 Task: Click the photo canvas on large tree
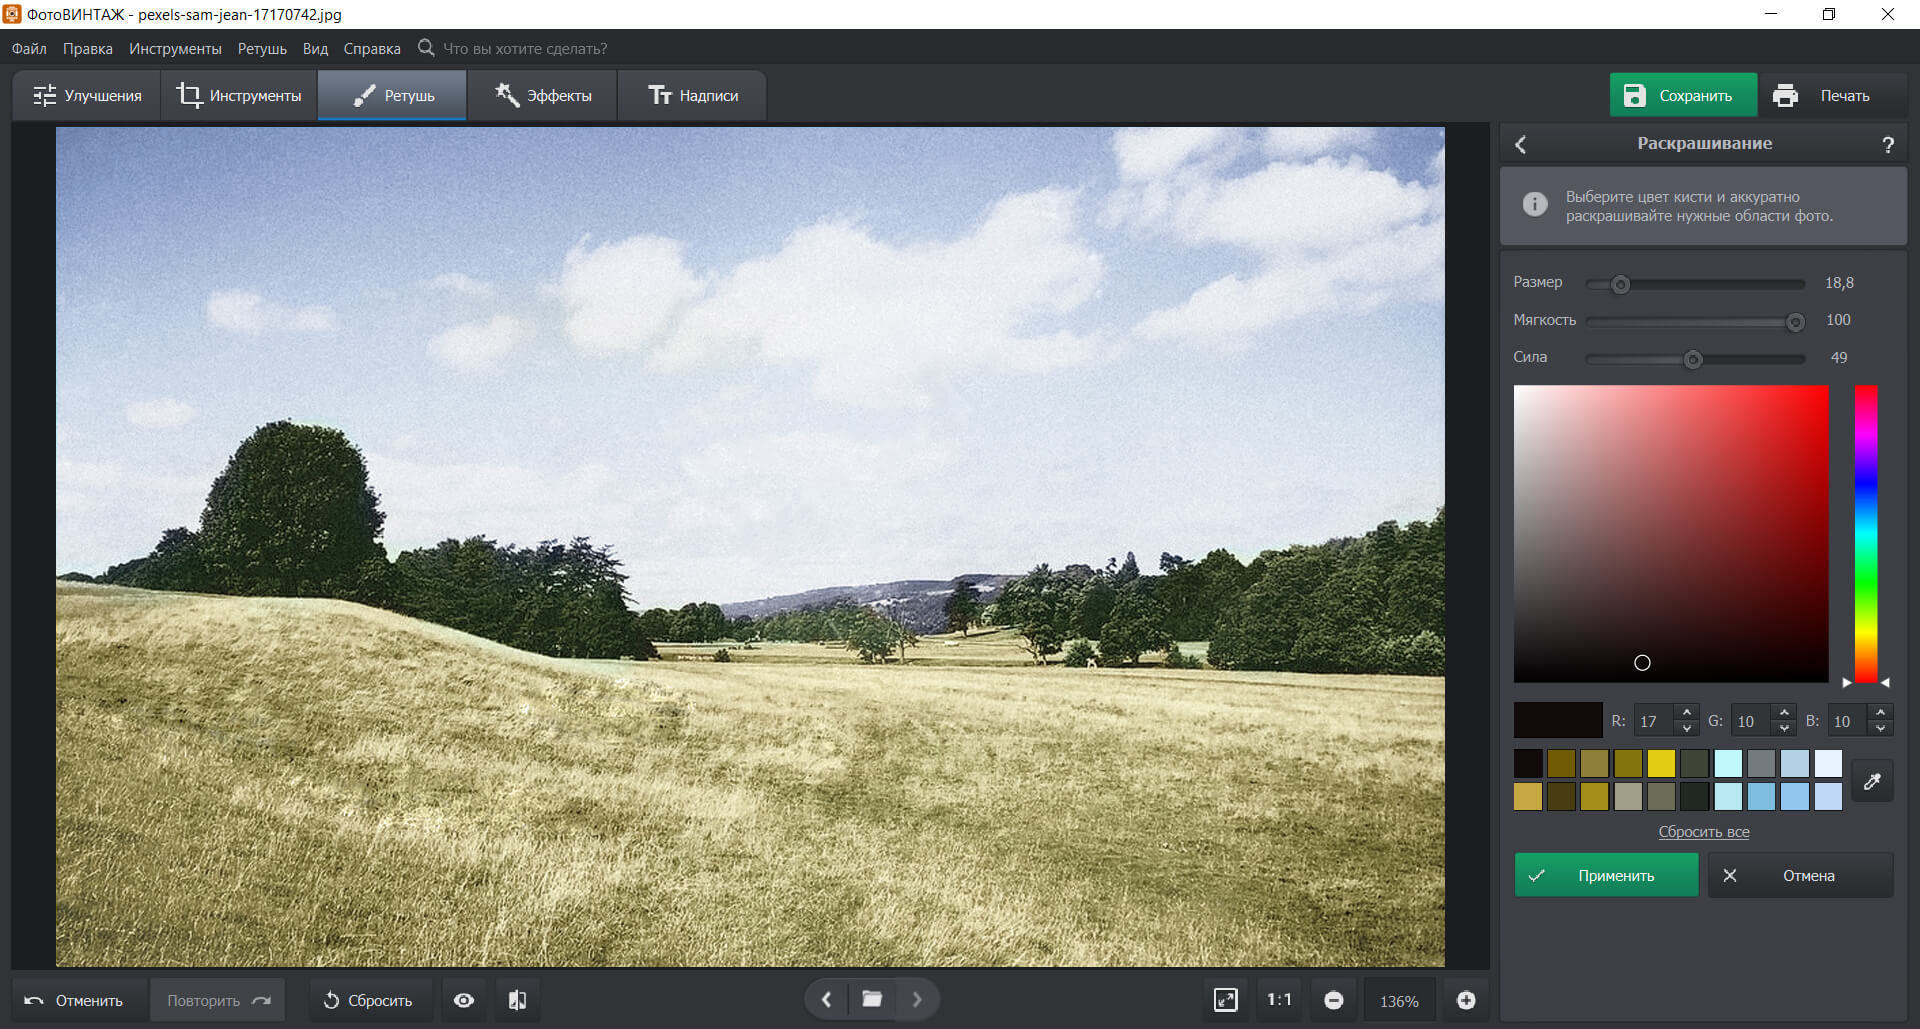point(290,510)
